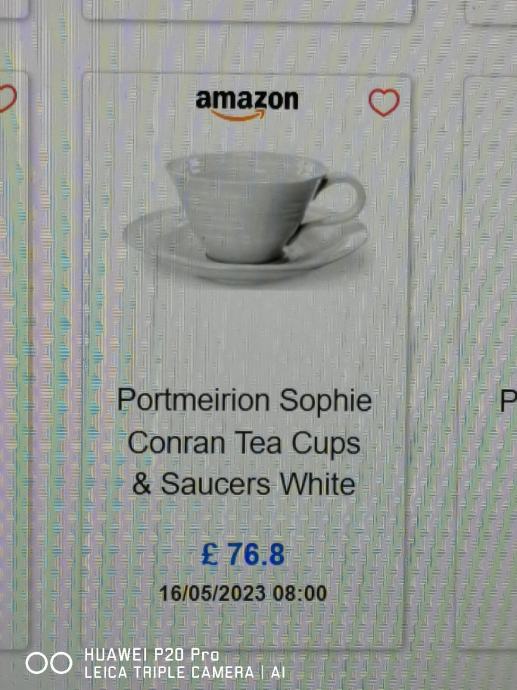
Task: Open the partly visible card on the left
Action: (13, 359)
